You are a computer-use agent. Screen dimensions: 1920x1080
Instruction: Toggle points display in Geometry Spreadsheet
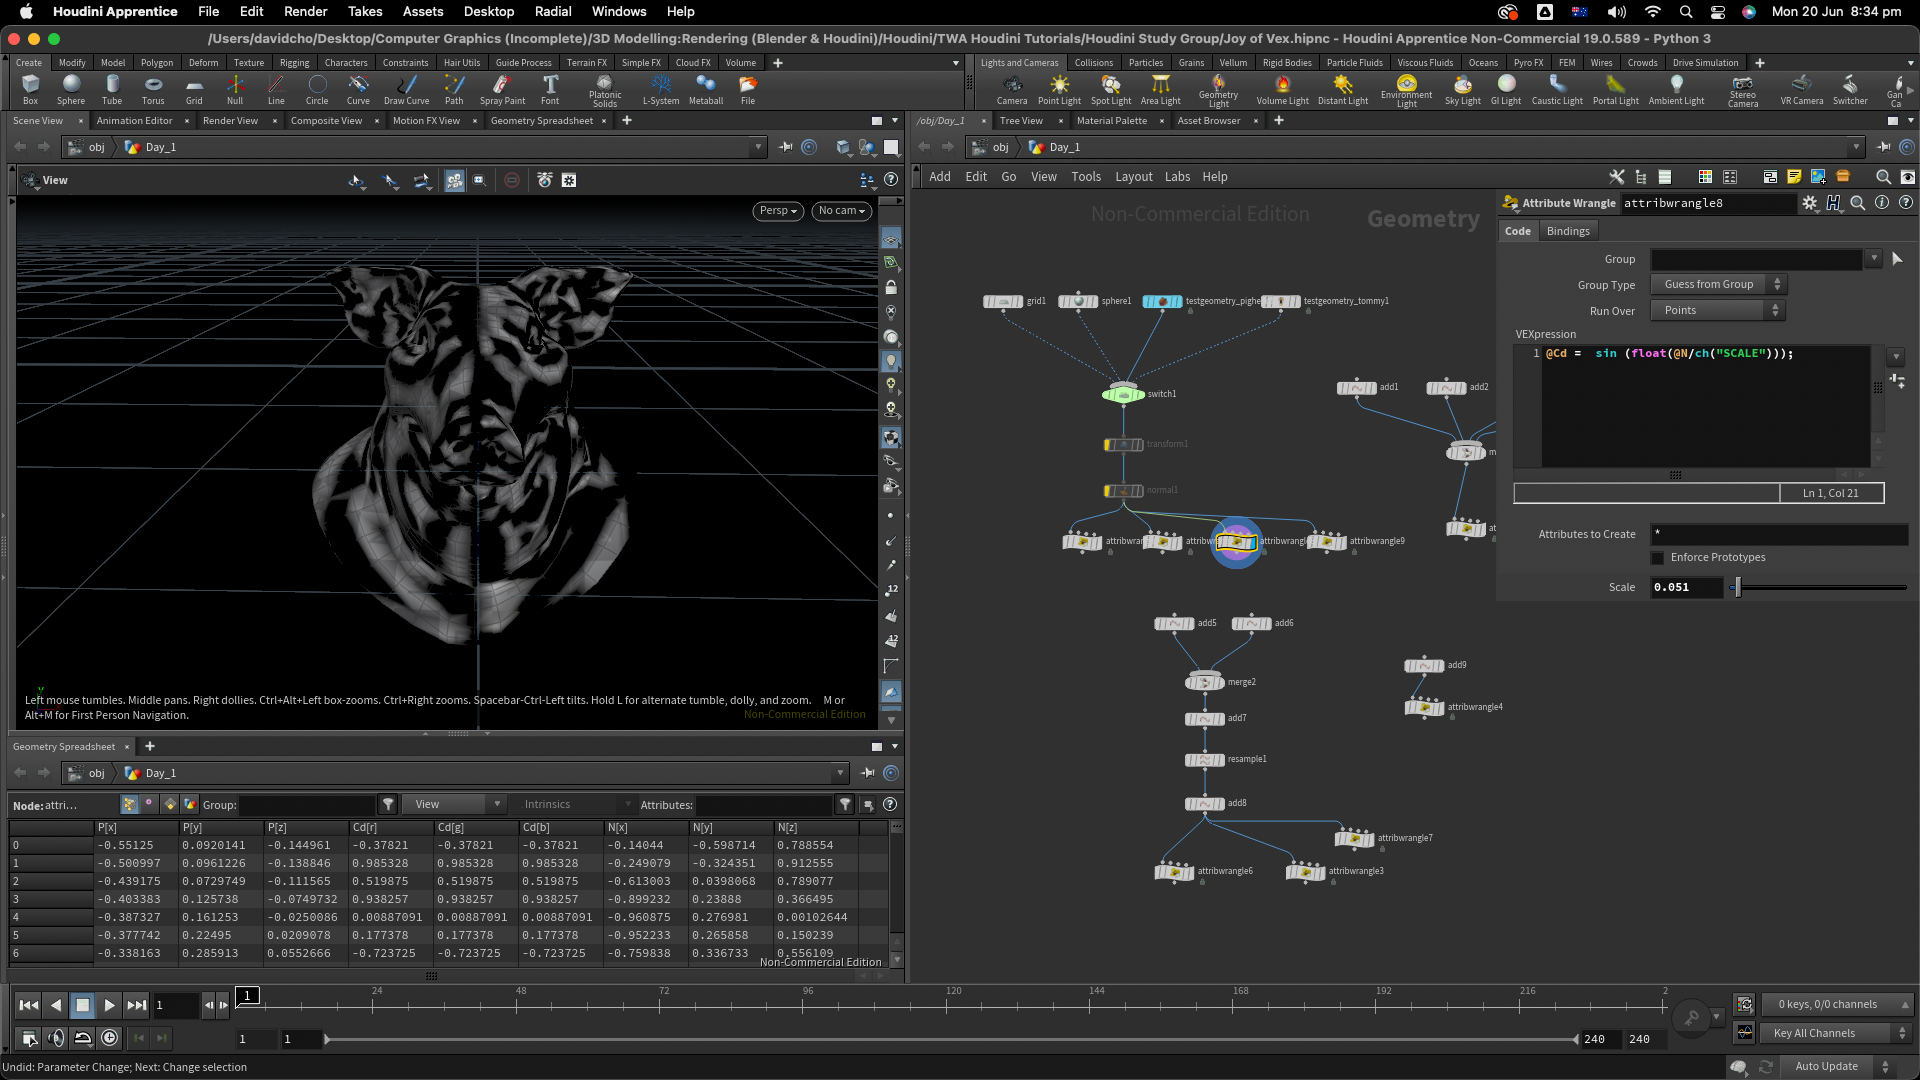coord(130,805)
